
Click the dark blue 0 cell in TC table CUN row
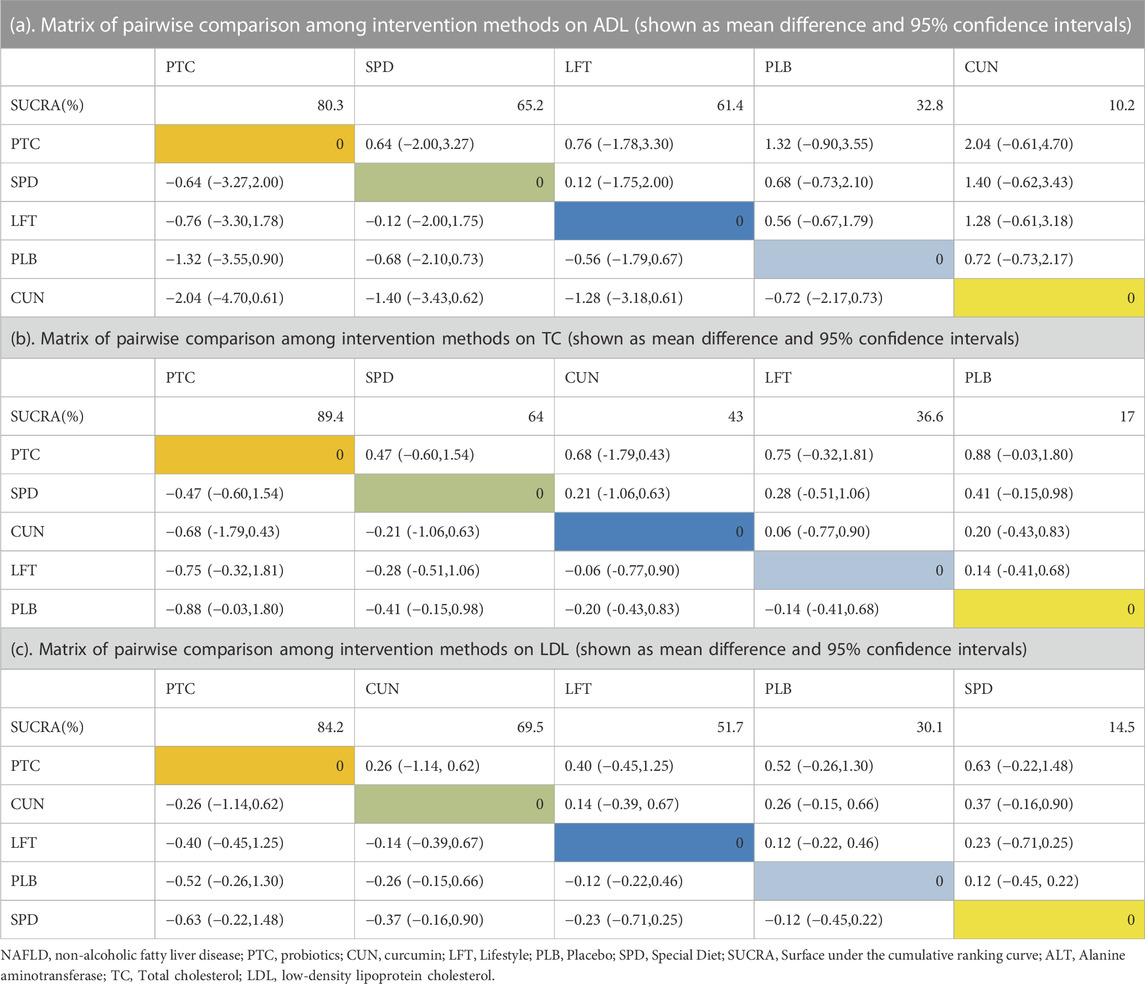point(654,531)
